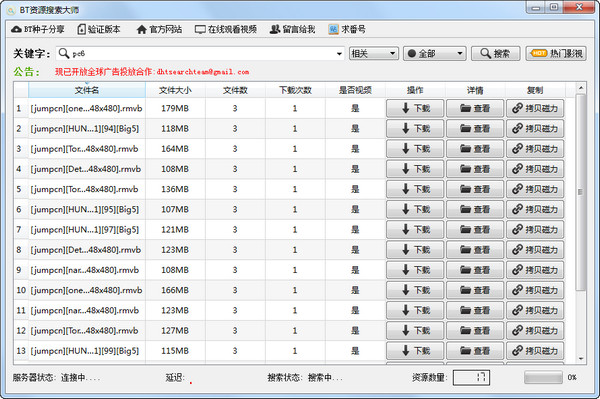This screenshot has width=600, height=399.
Task: Open 在线观看视频 from the toolbar
Action: point(226,29)
